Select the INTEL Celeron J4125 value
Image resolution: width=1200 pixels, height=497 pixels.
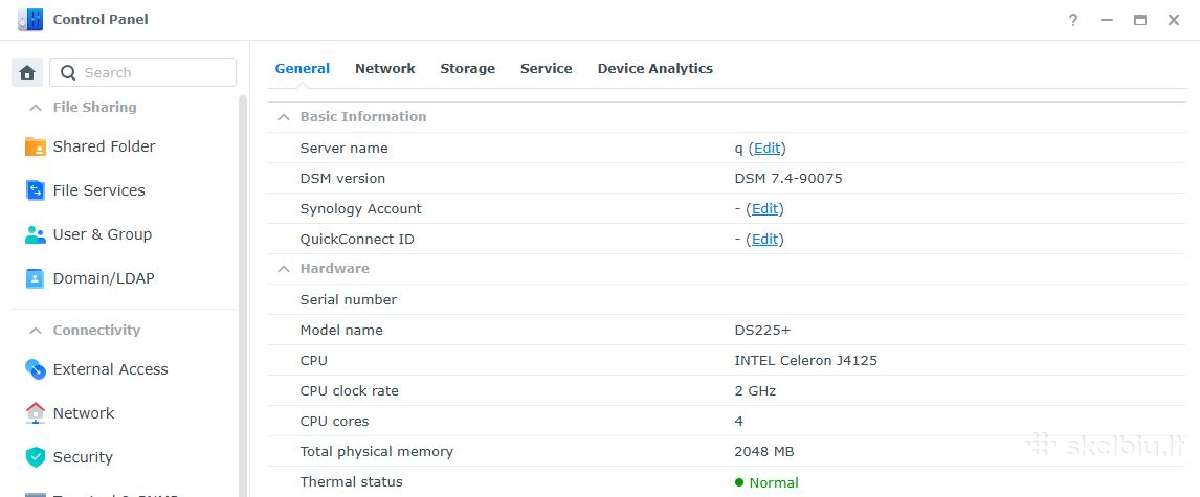805,361
